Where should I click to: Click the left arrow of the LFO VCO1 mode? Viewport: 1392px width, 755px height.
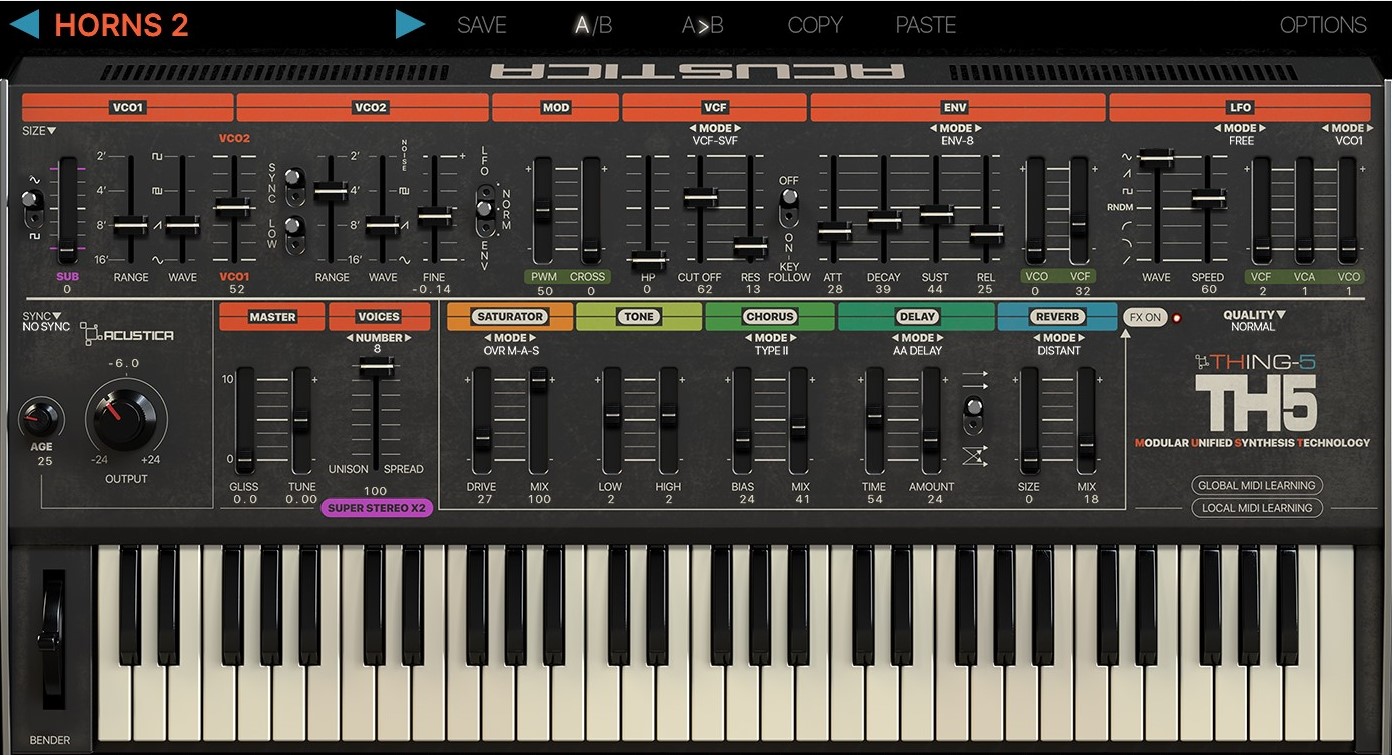pos(1325,128)
